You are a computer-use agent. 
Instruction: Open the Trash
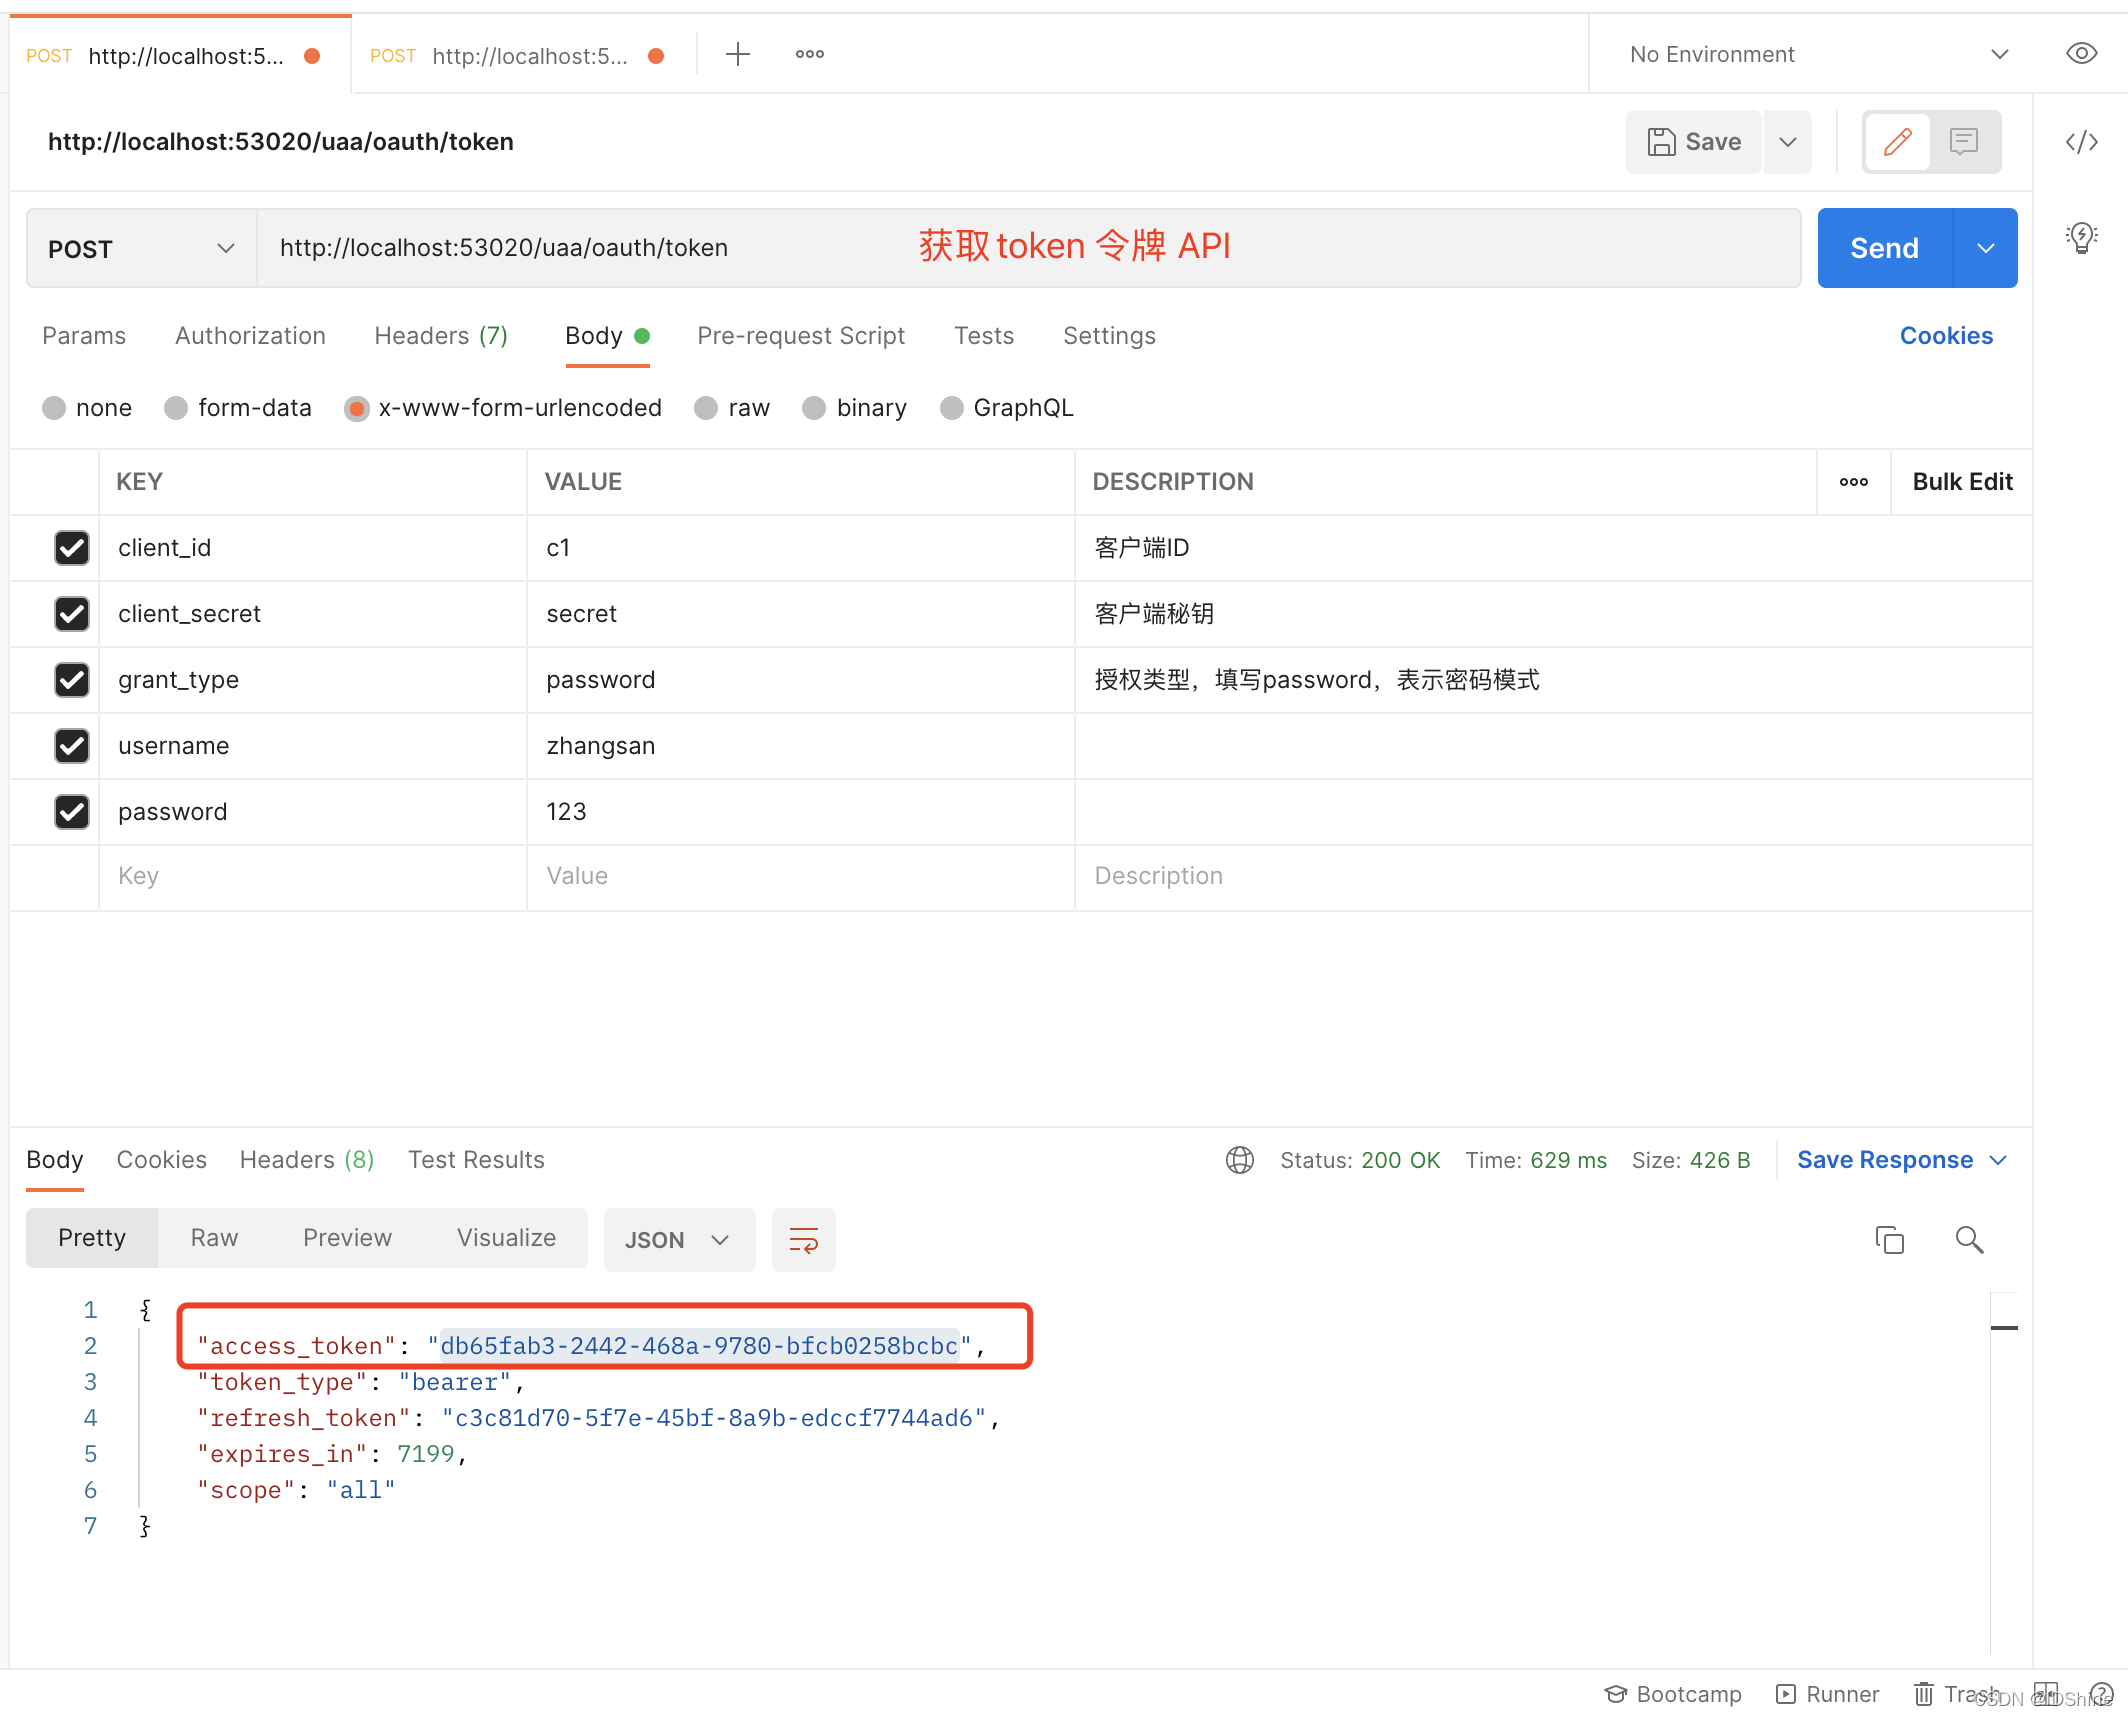point(1958,1694)
